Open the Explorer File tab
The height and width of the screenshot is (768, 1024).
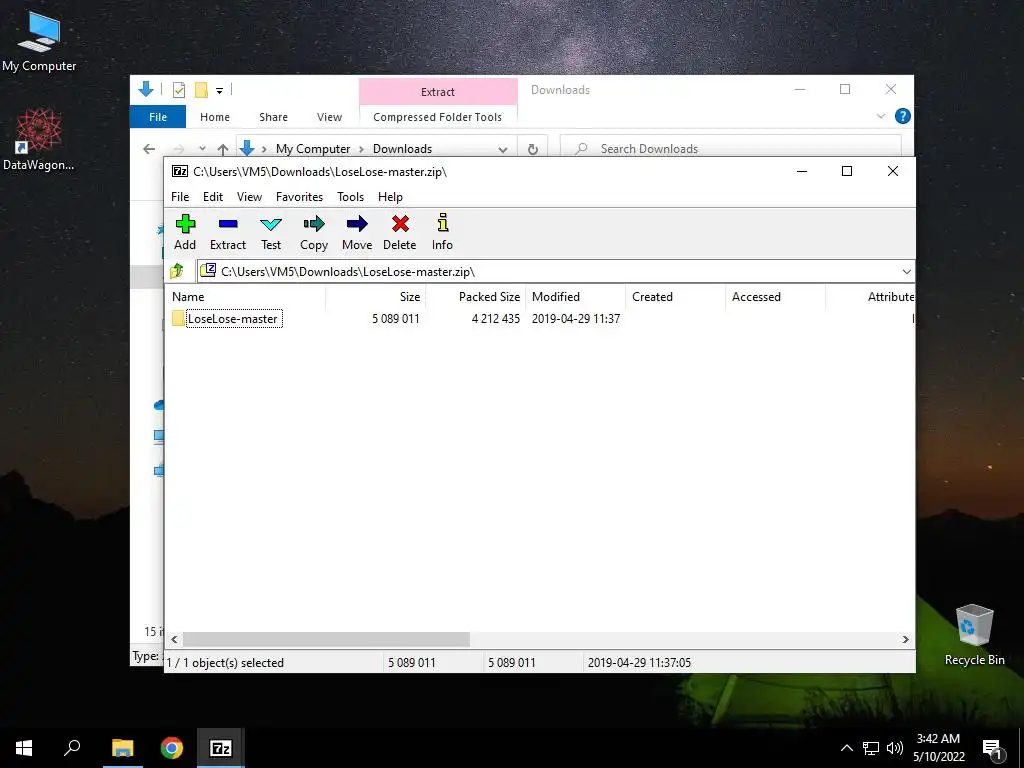click(158, 117)
